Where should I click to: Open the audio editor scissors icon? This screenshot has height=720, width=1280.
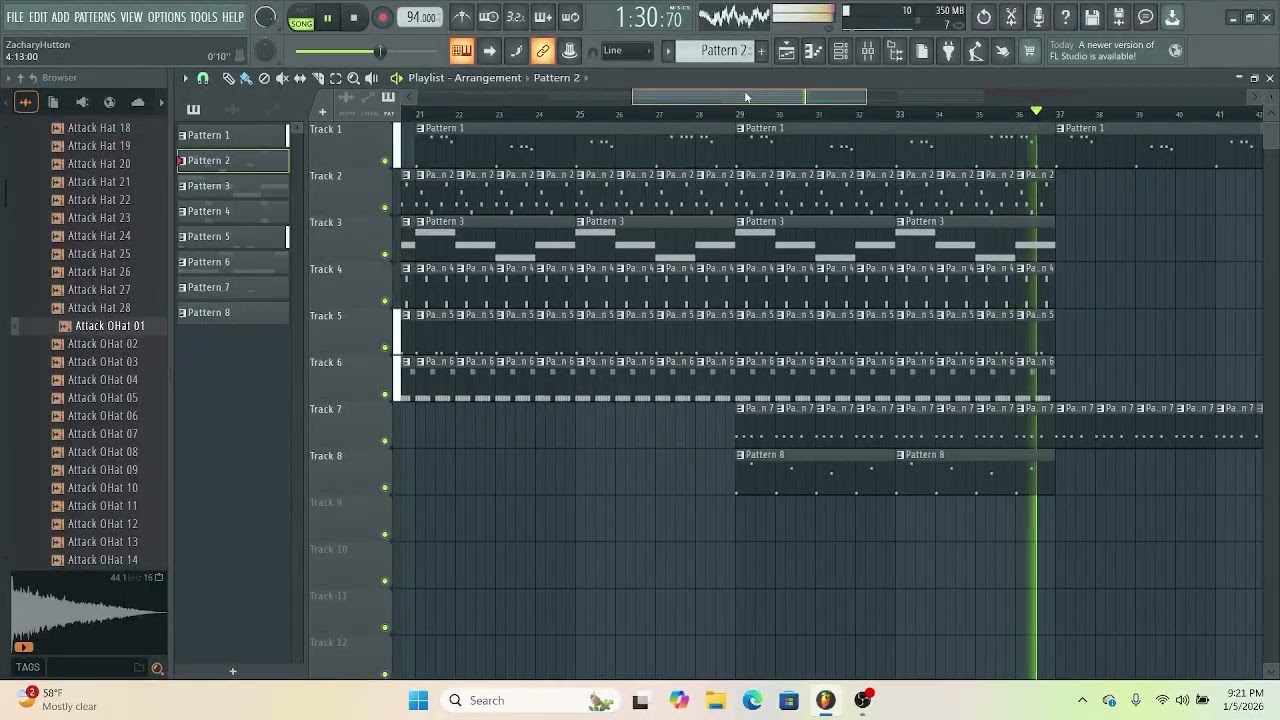click(1011, 17)
